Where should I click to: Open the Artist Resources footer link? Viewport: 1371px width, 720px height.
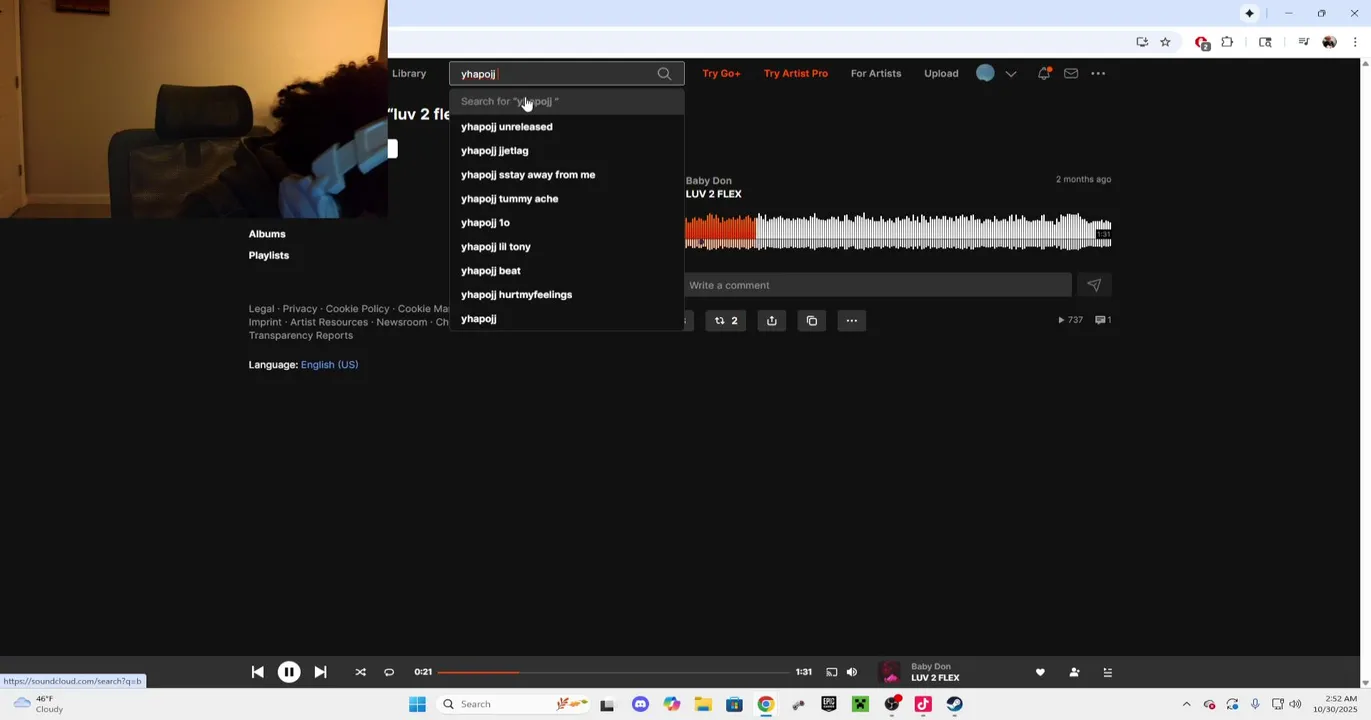329,322
